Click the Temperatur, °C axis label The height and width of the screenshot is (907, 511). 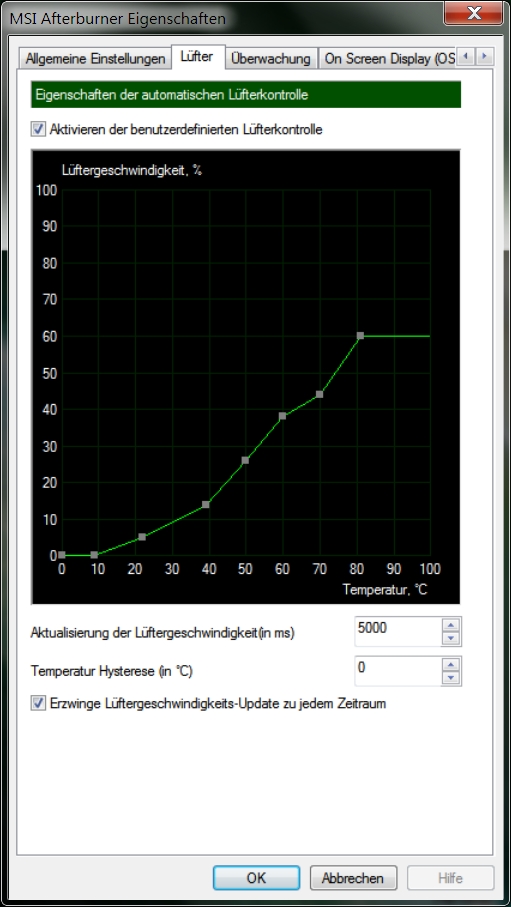pyautogui.click(x=385, y=589)
